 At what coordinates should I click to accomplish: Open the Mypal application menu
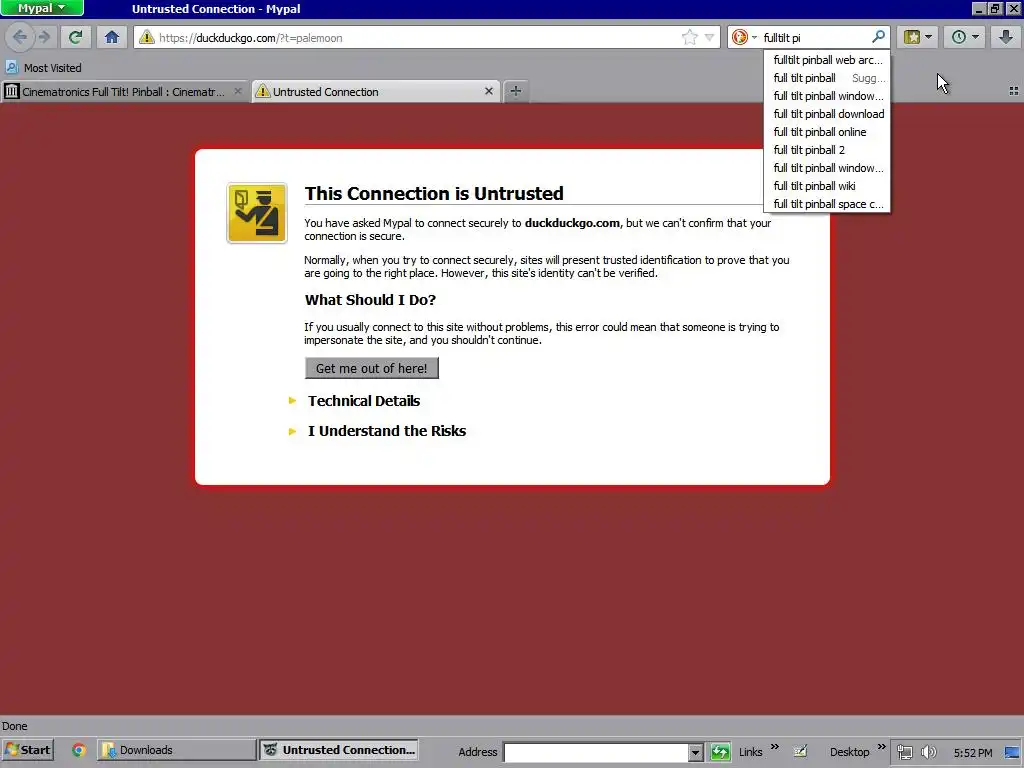[x=42, y=8]
